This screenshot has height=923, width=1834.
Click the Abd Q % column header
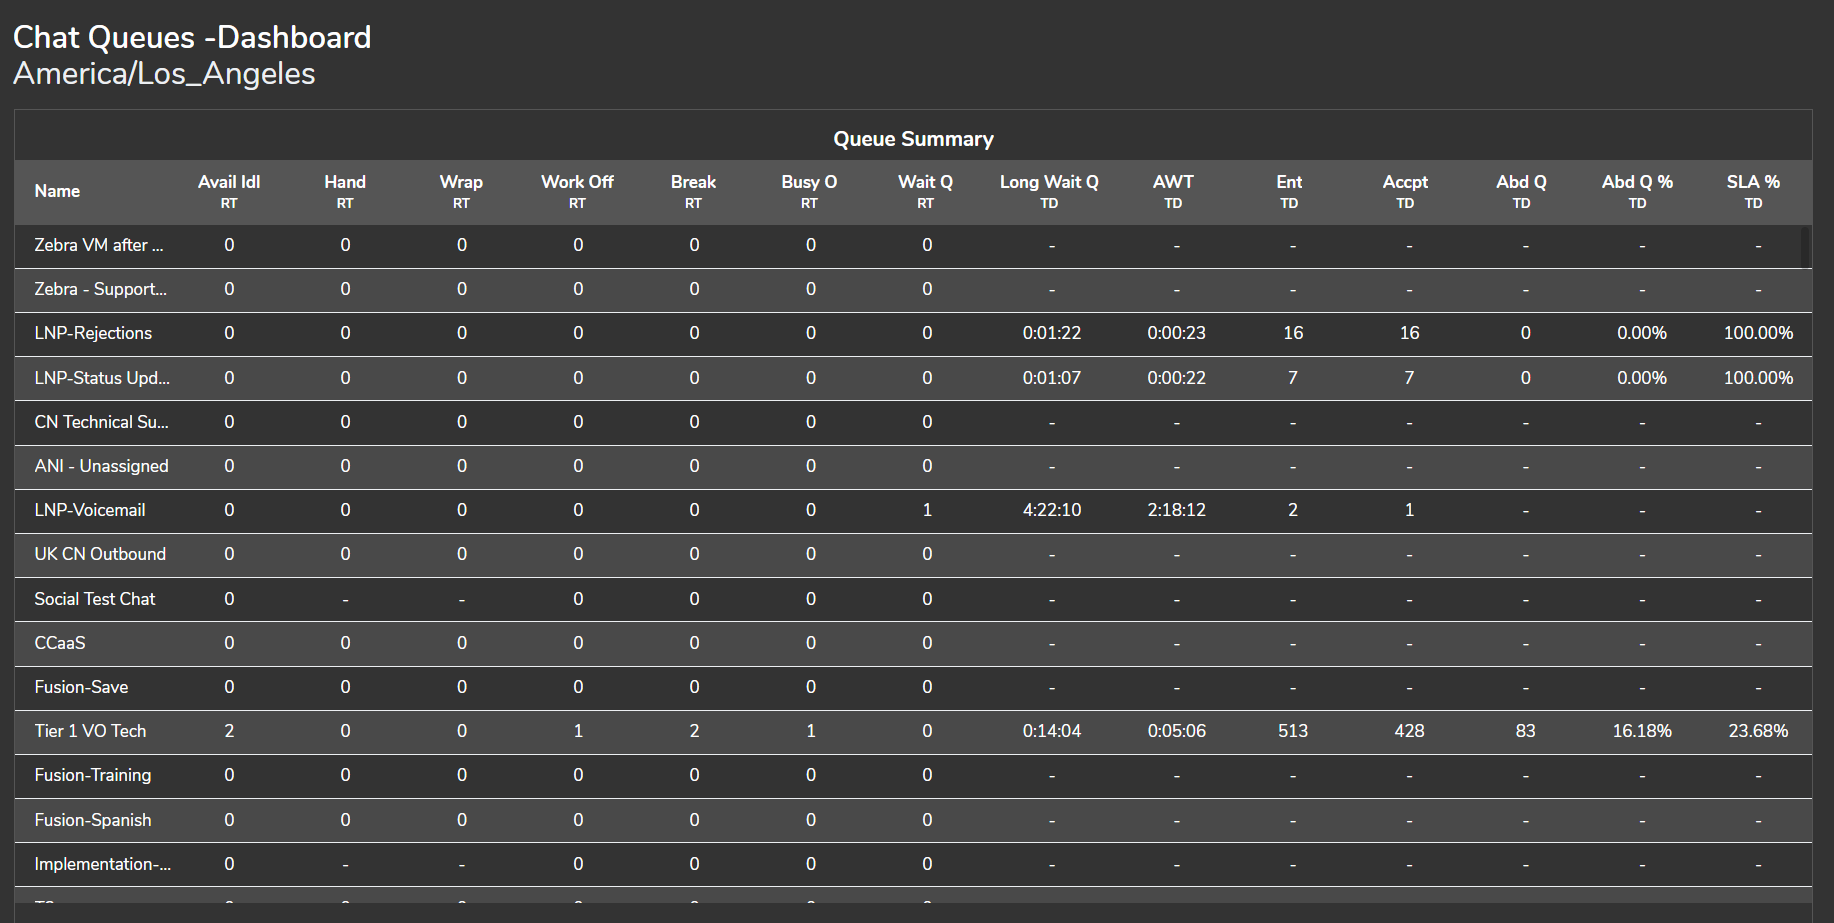(x=1637, y=191)
